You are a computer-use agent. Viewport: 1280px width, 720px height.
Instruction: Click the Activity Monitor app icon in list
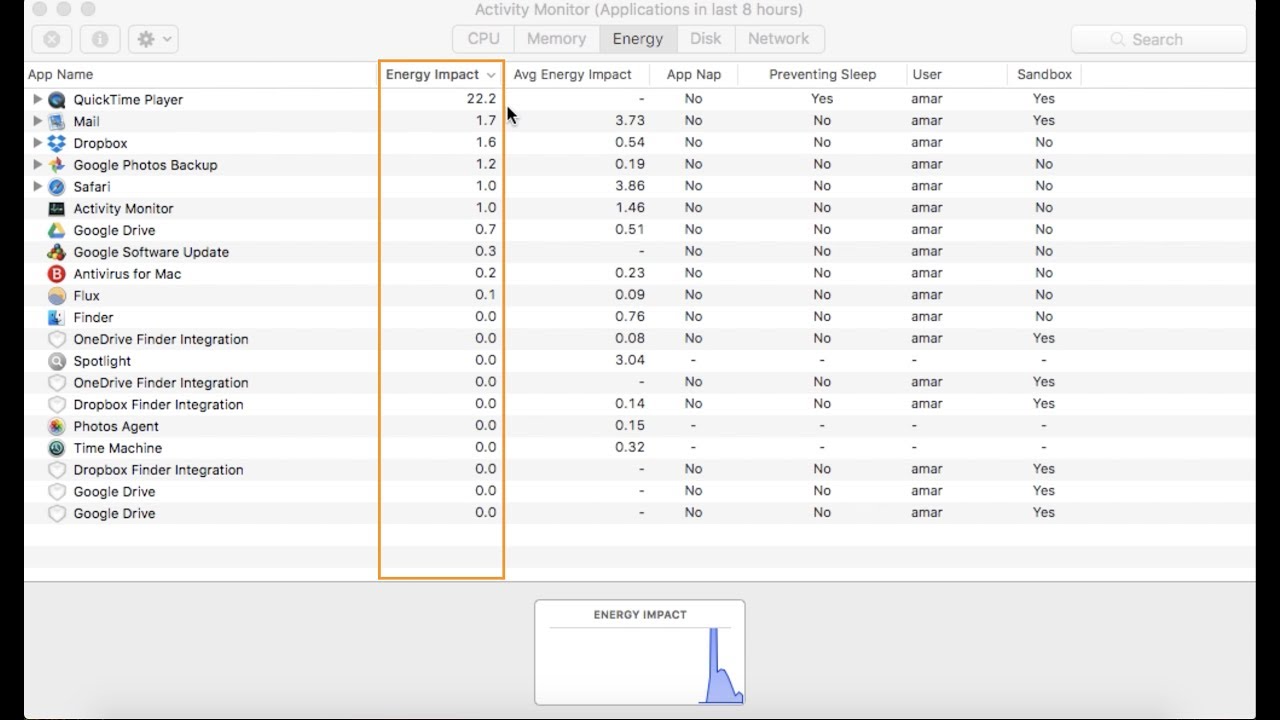coord(57,209)
